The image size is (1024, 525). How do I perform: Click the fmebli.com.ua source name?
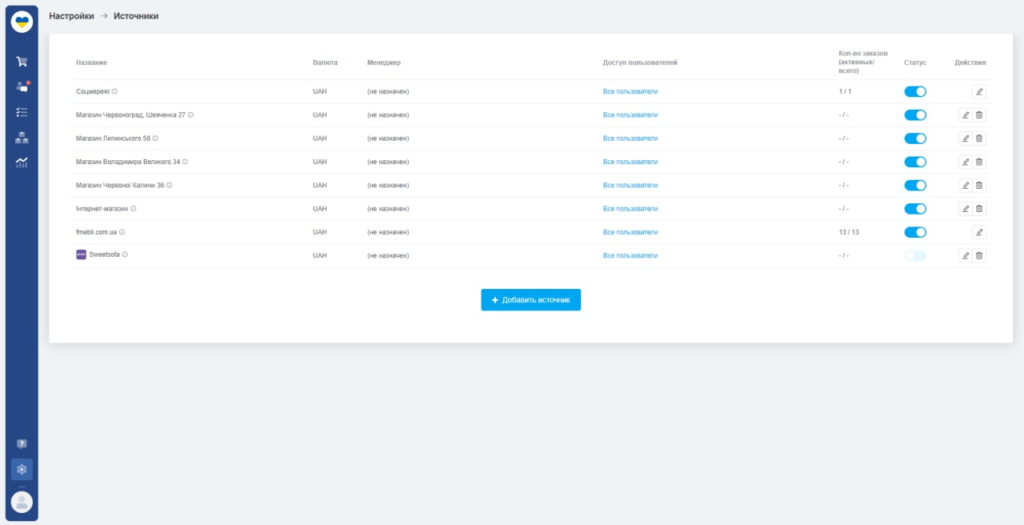pyautogui.click(x=97, y=232)
